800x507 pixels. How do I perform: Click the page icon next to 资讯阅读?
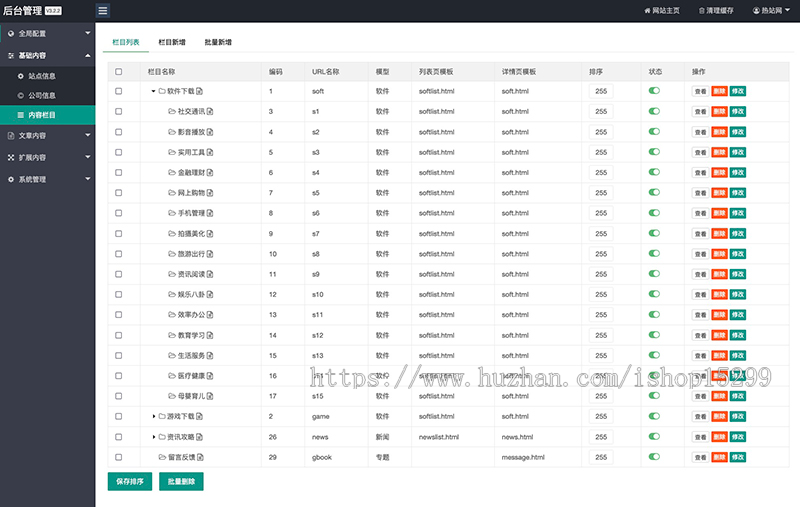(x=210, y=274)
